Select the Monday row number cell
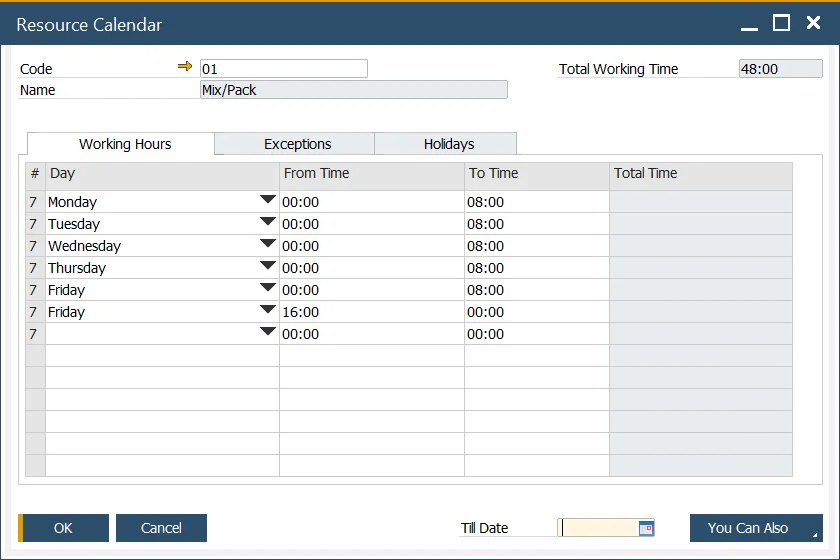Image resolution: width=840 pixels, height=560 pixels. pos(35,202)
